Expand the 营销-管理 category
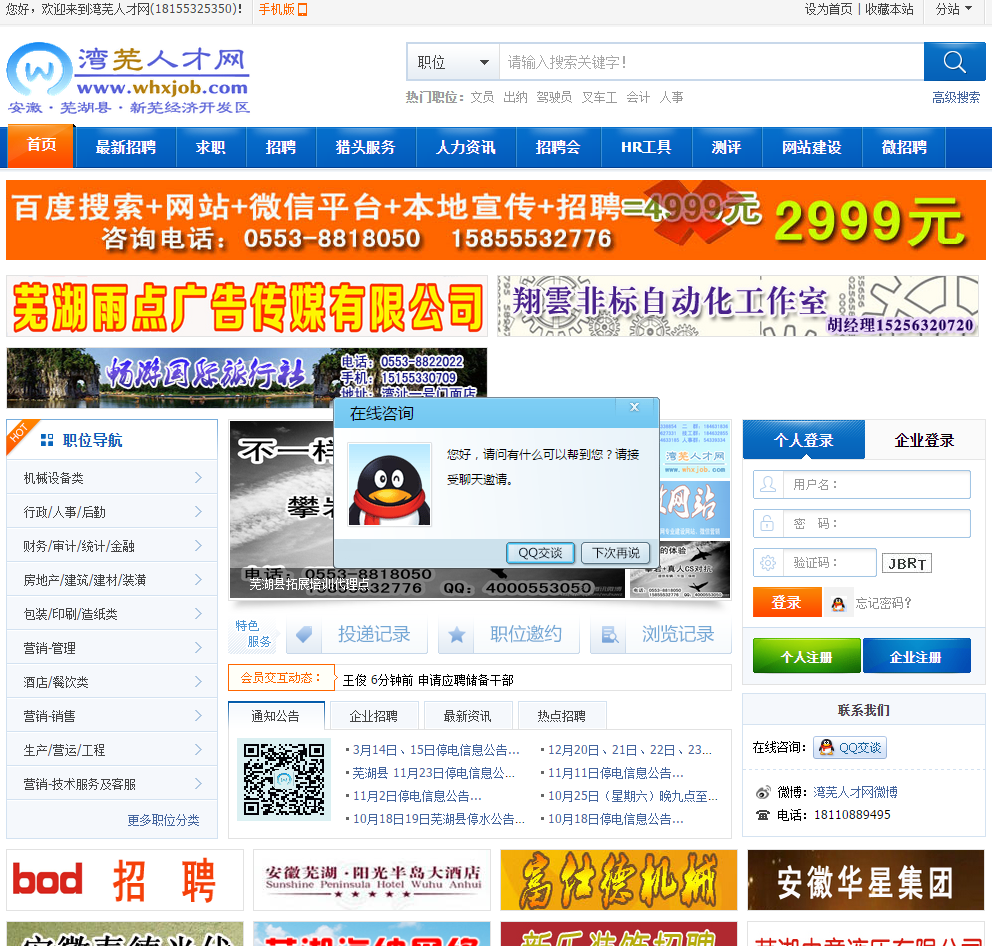The image size is (992, 946). point(112,648)
